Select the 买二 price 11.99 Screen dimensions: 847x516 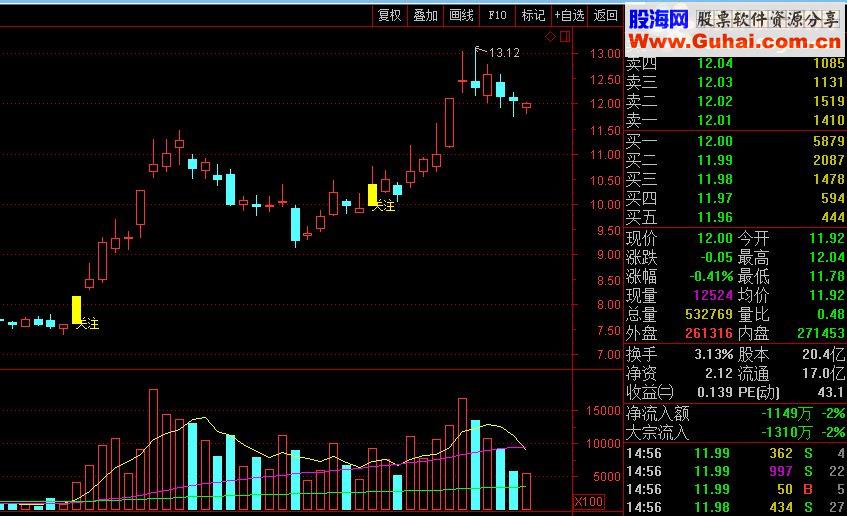[715, 160]
